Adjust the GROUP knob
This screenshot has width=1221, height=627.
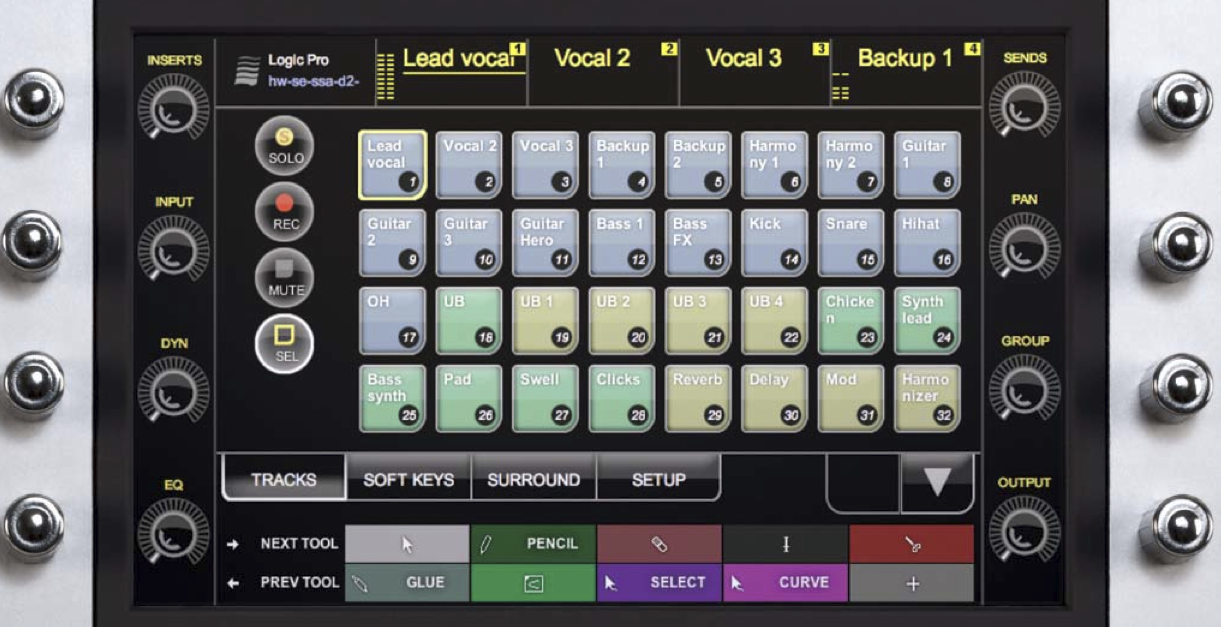point(1024,389)
